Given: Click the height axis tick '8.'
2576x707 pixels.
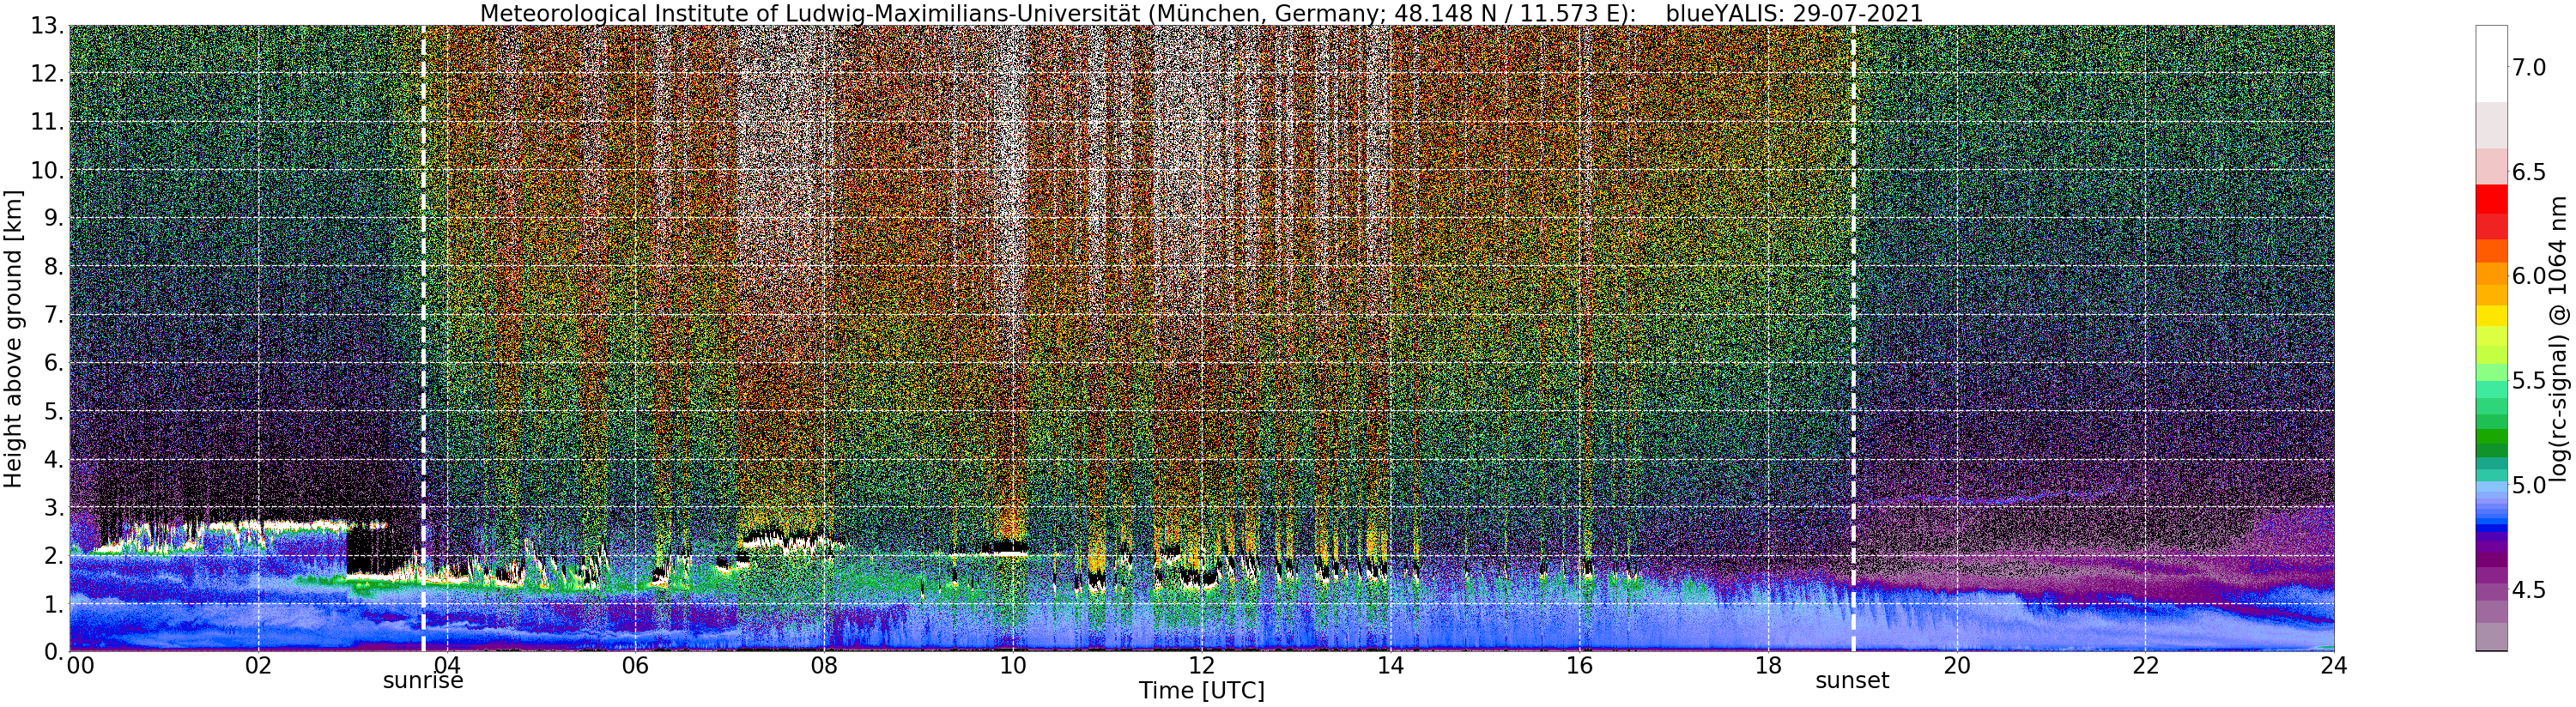Looking at the screenshot, I should click(53, 266).
